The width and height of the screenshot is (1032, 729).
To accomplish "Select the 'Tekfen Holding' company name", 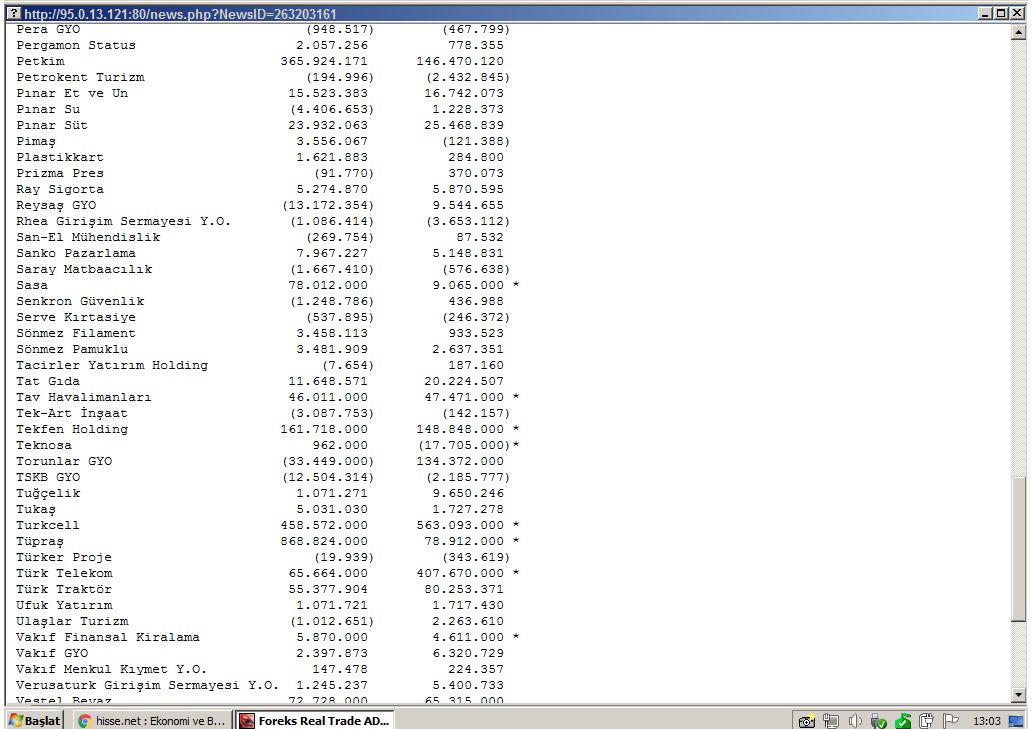I will point(72,429).
